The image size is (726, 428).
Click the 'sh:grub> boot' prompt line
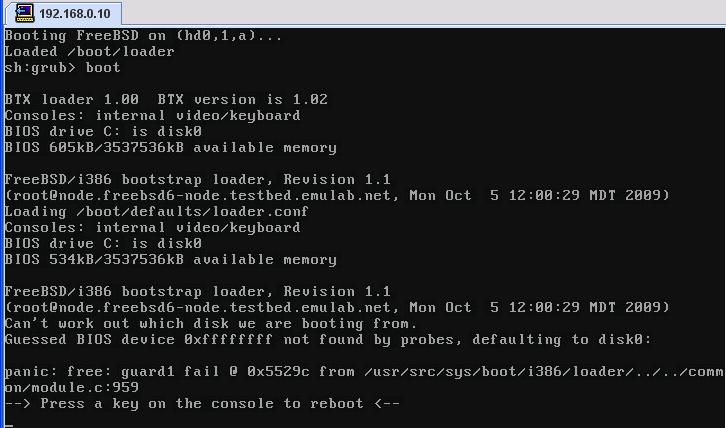click(x=63, y=68)
